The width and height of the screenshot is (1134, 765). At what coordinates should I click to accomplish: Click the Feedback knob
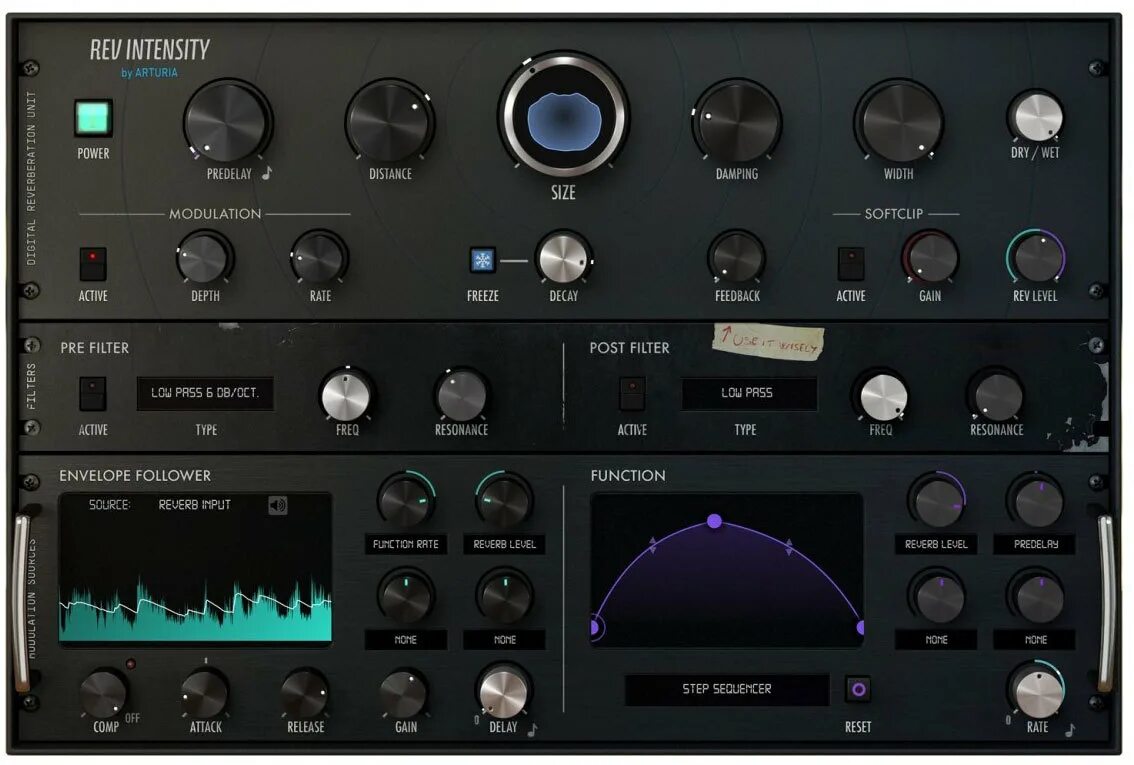point(737,258)
